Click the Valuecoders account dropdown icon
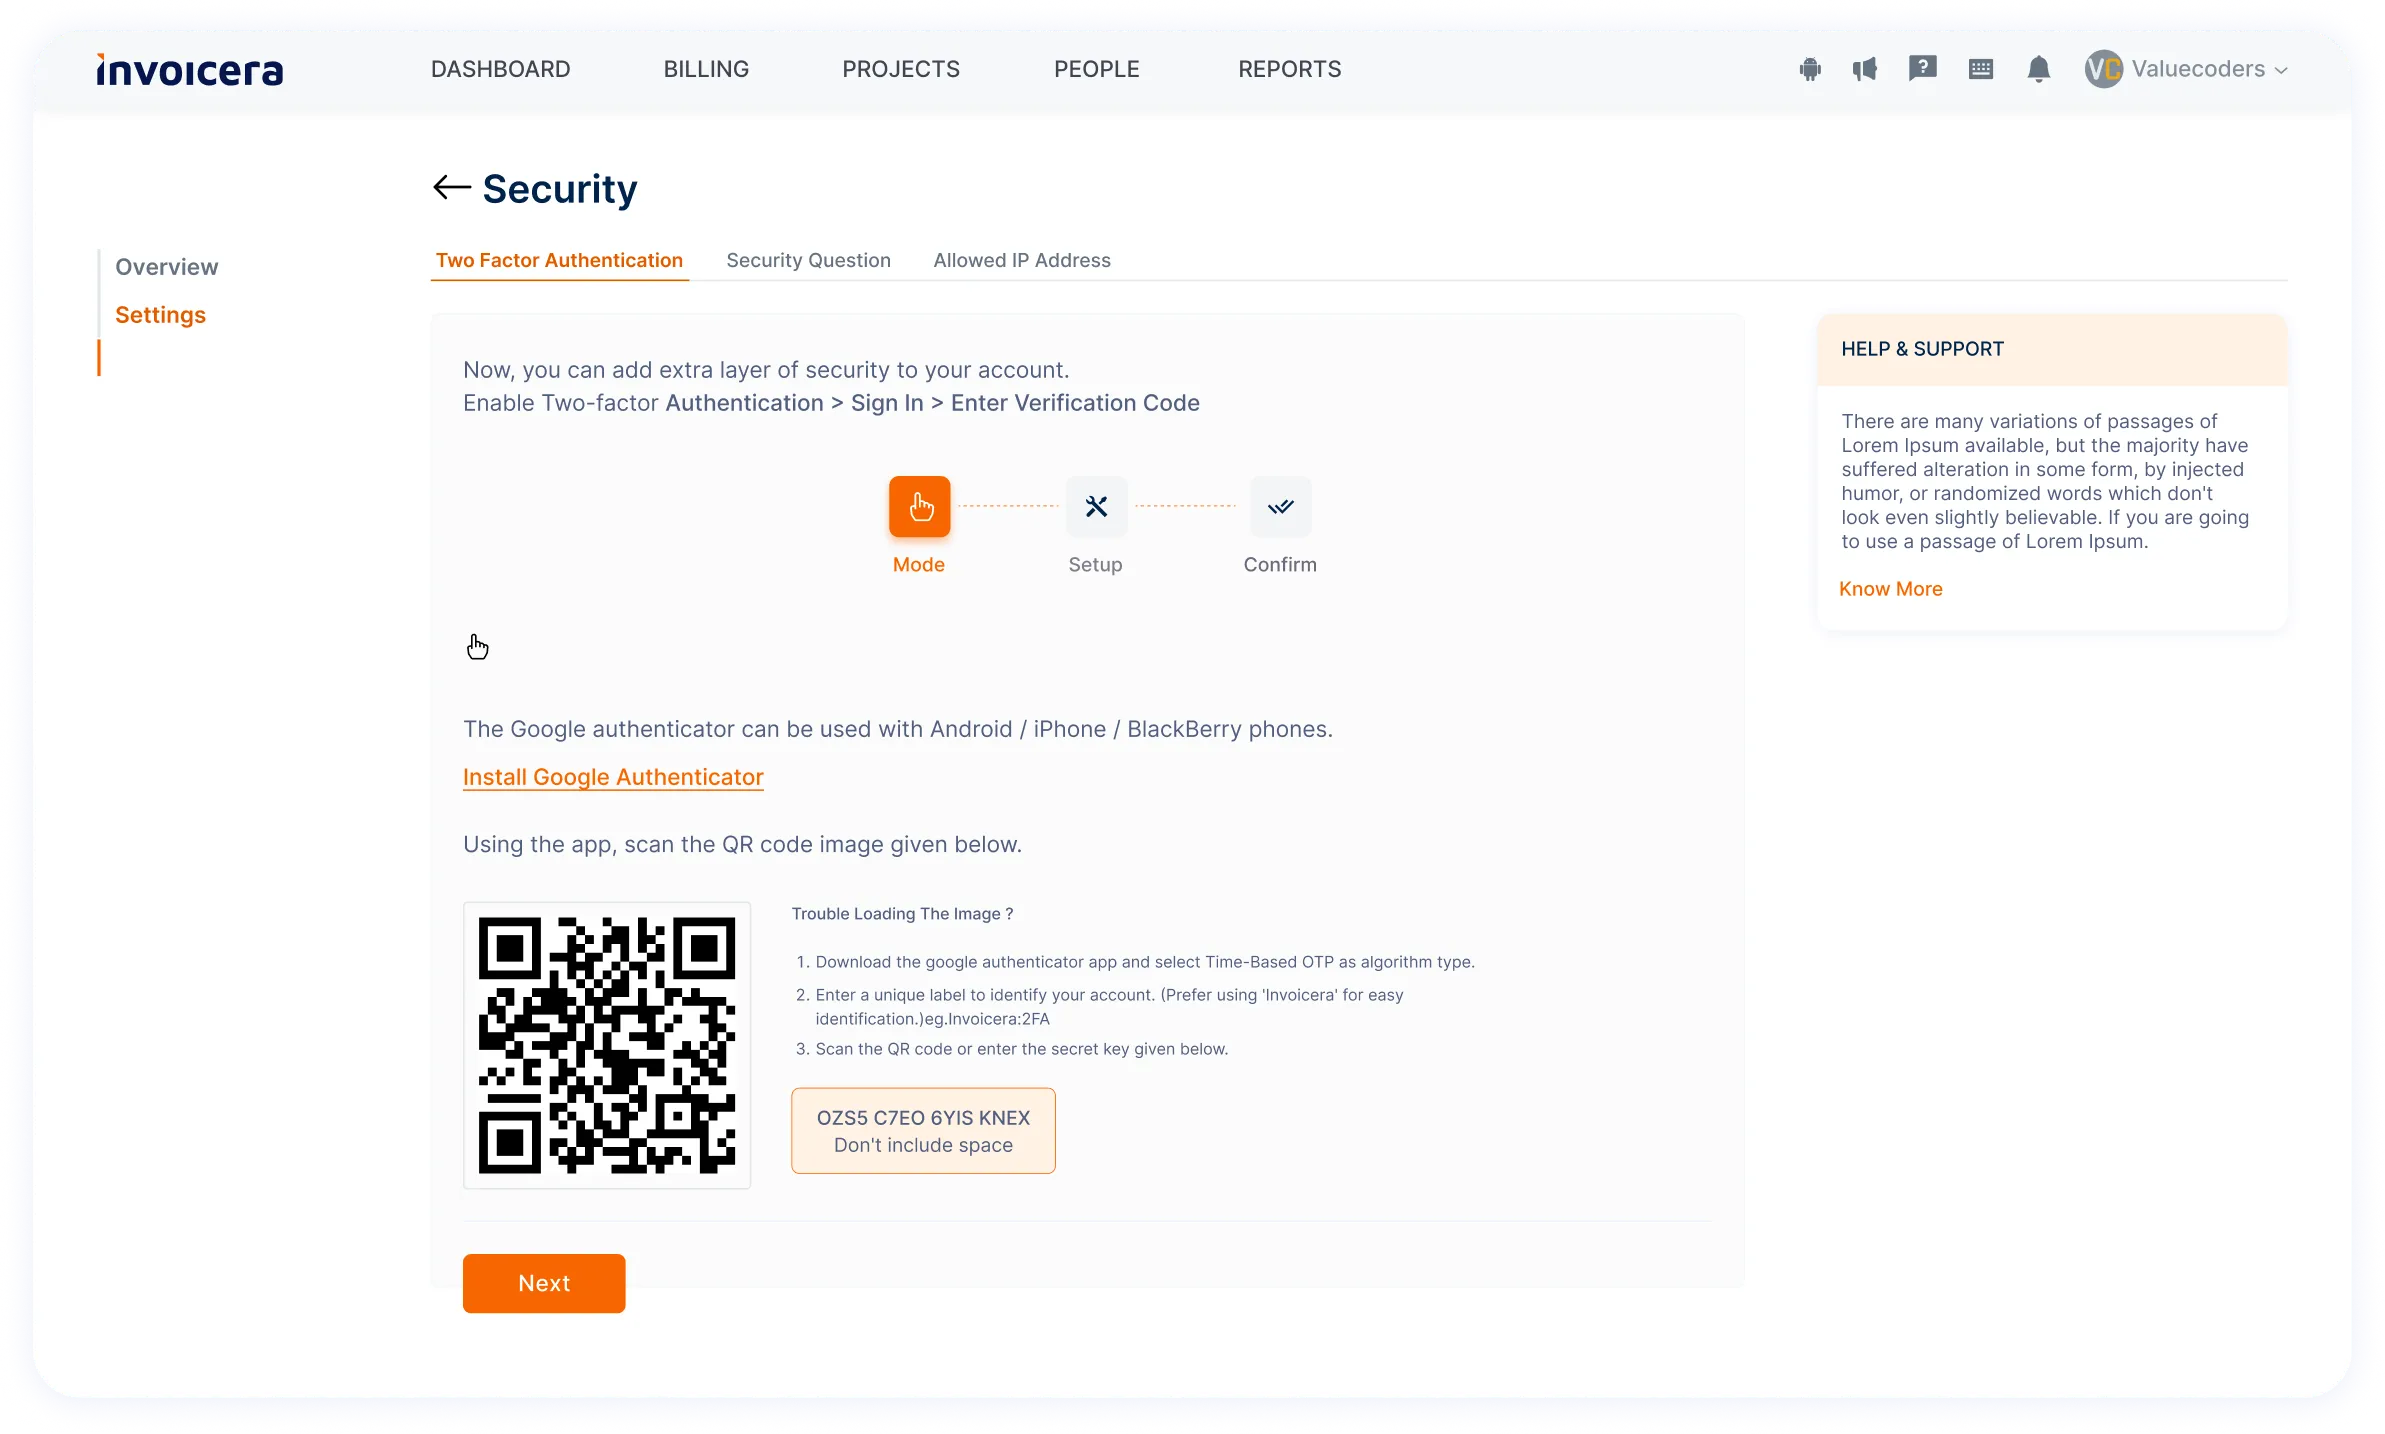 pyautogui.click(x=2283, y=70)
